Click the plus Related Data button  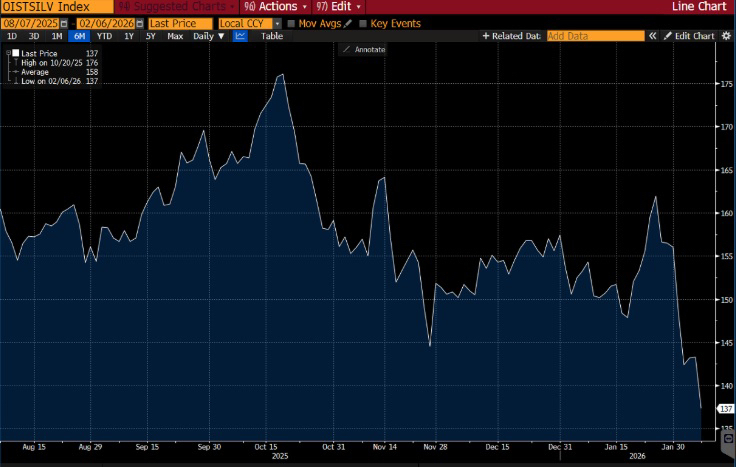click(511, 36)
